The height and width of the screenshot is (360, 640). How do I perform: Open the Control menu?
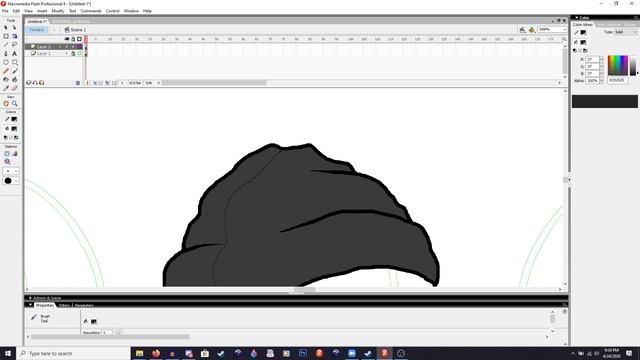113,11
